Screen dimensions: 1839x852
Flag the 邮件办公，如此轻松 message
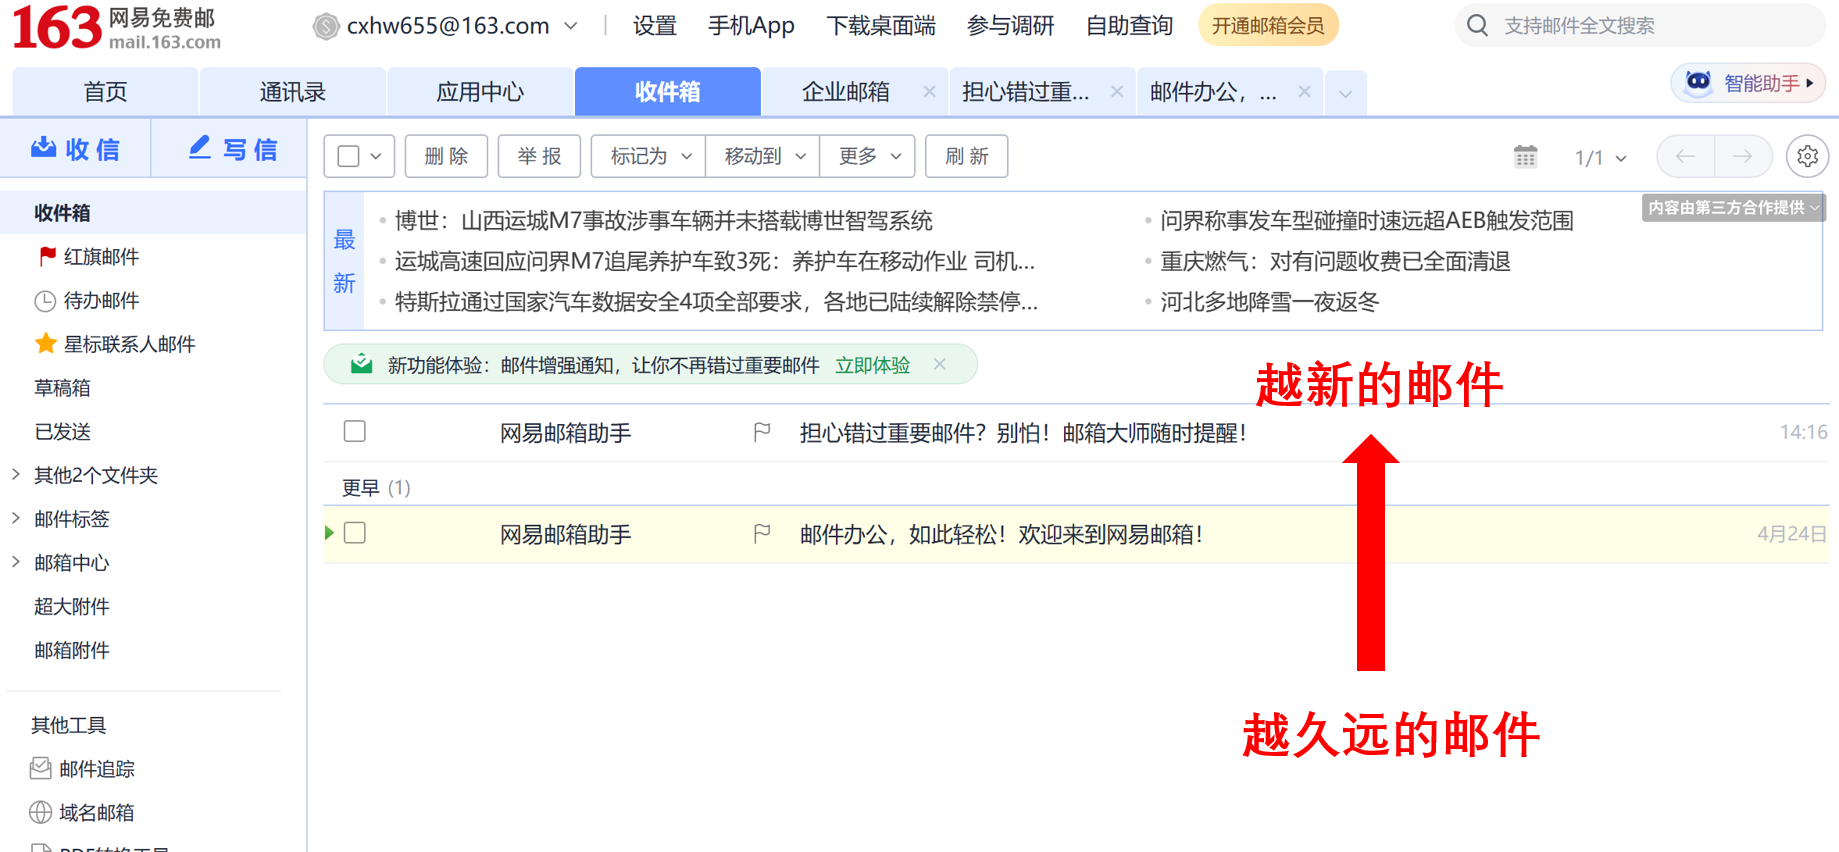pos(762,534)
